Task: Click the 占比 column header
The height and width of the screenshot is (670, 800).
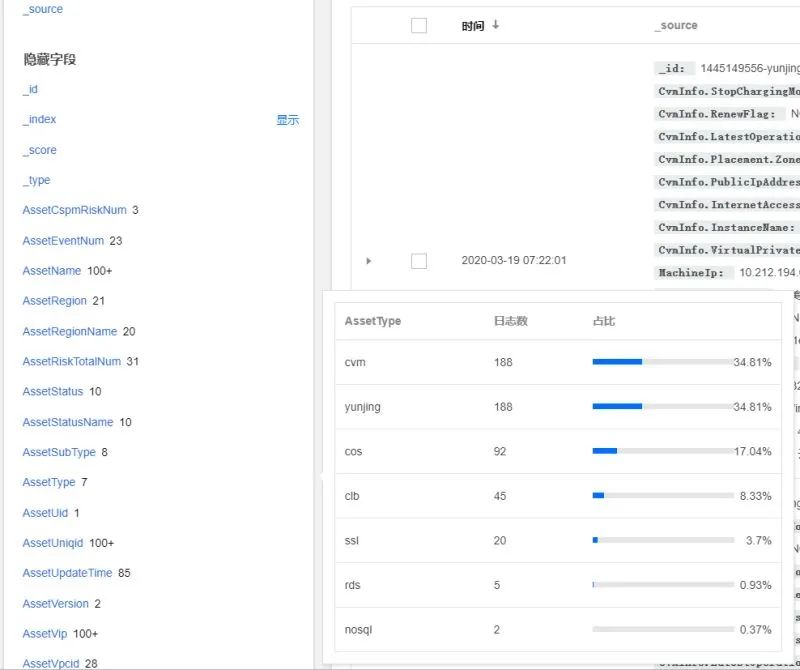Action: tap(604, 321)
